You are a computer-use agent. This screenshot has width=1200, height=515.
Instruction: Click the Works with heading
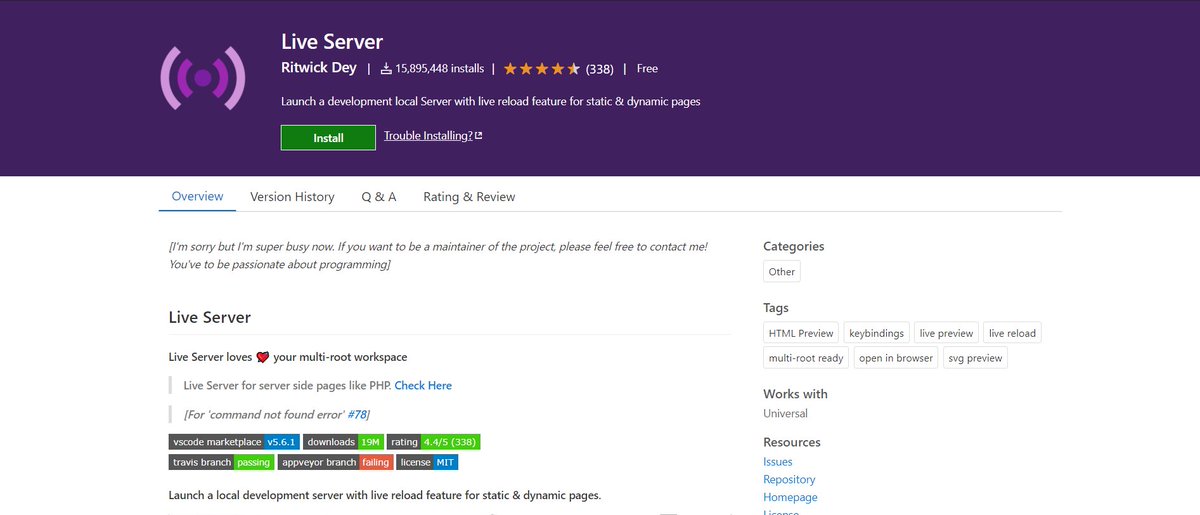coord(795,394)
